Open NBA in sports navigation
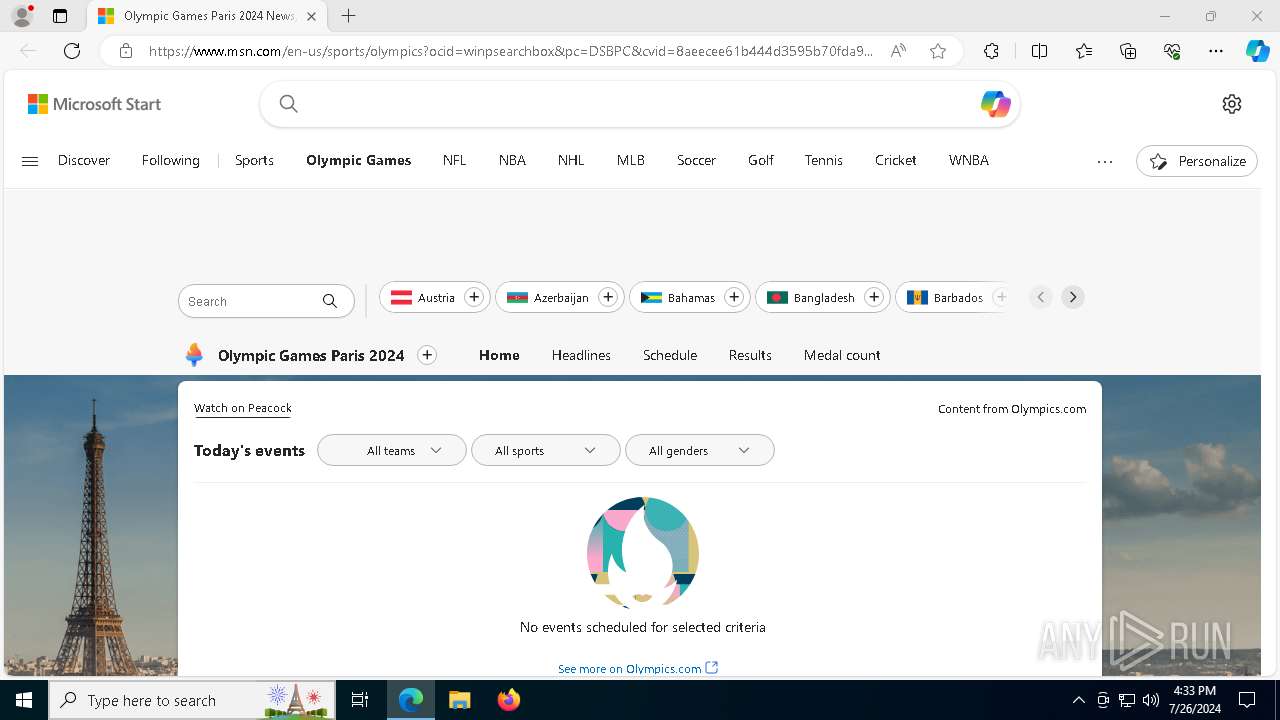The image size is (1280, 720). click(512, 160)
